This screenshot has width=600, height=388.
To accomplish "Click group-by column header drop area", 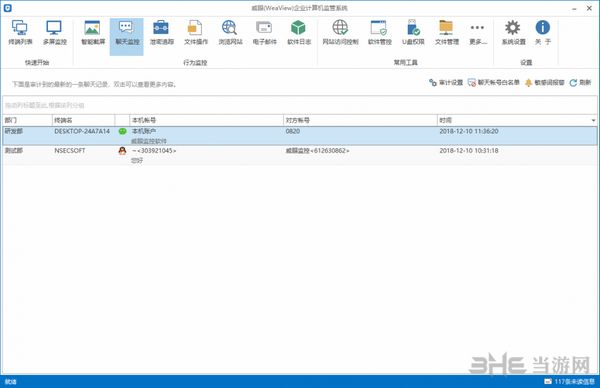I will (x=300, y=105).
